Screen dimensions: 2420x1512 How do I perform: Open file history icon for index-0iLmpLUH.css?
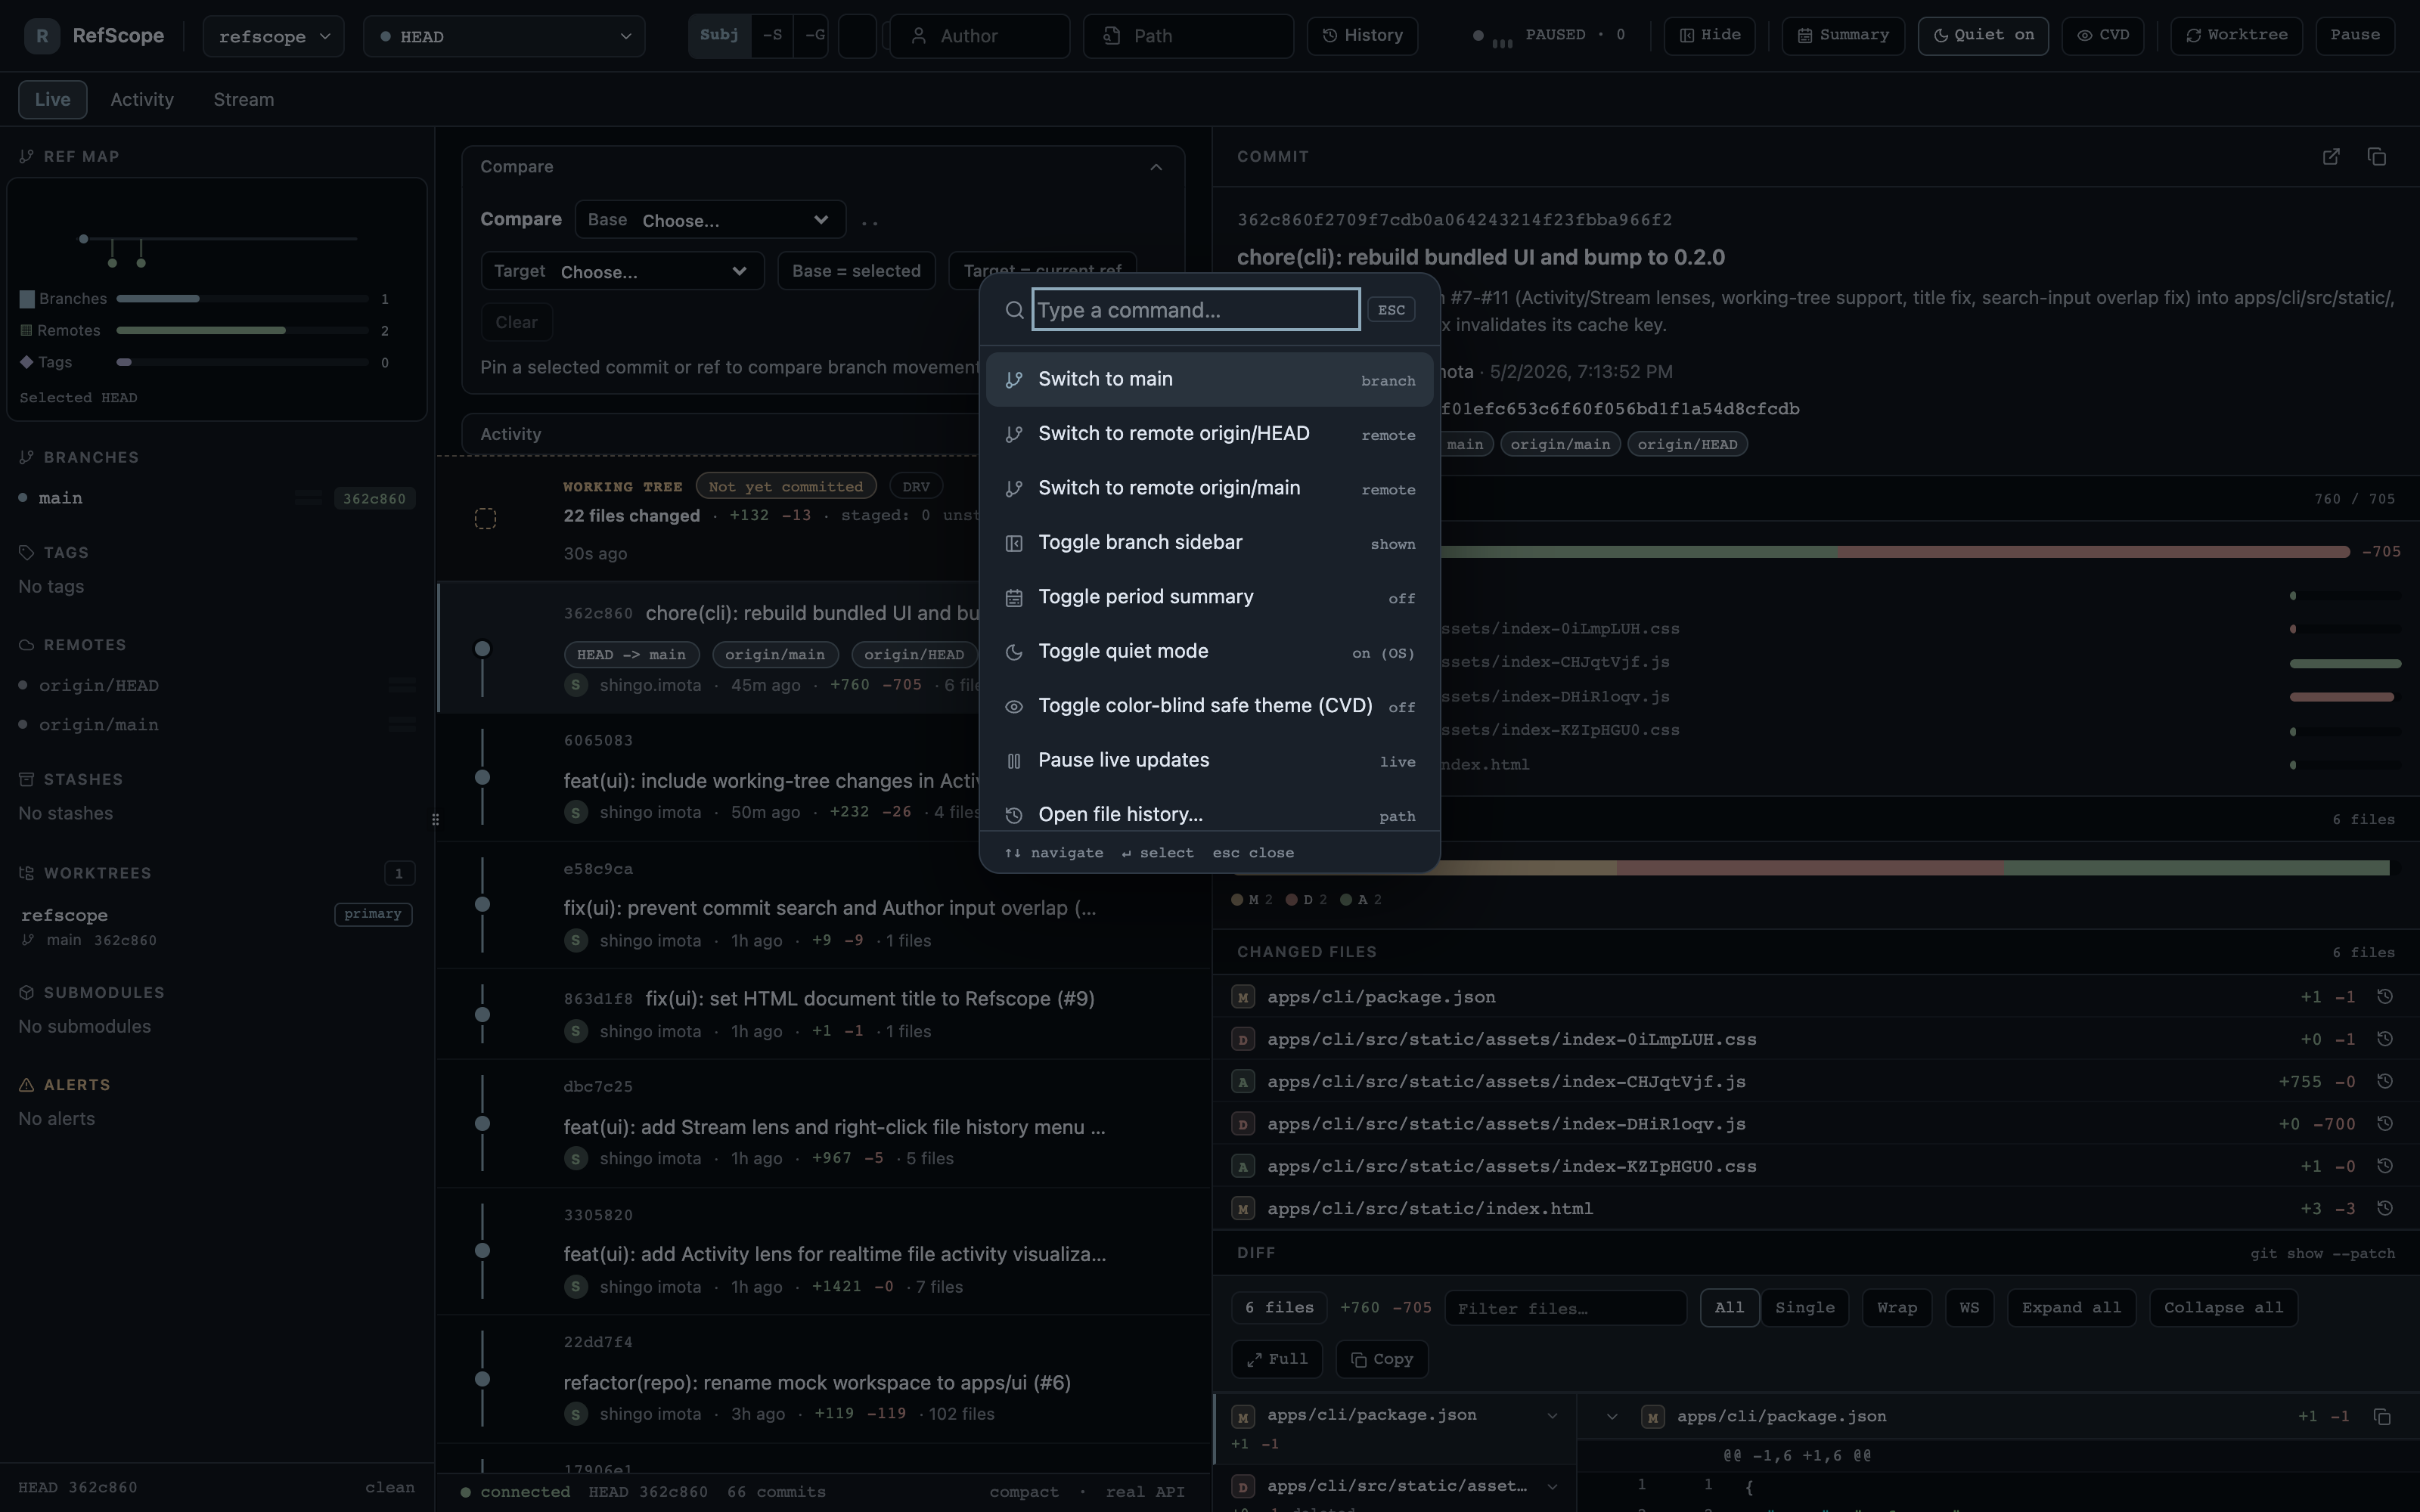2384,1039
